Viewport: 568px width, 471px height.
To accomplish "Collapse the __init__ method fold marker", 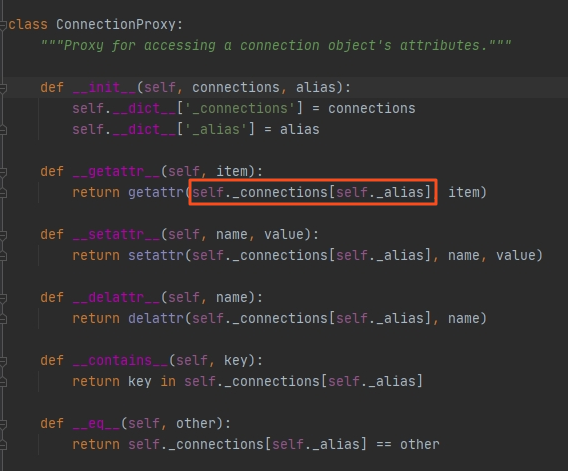I will point(3,87).
